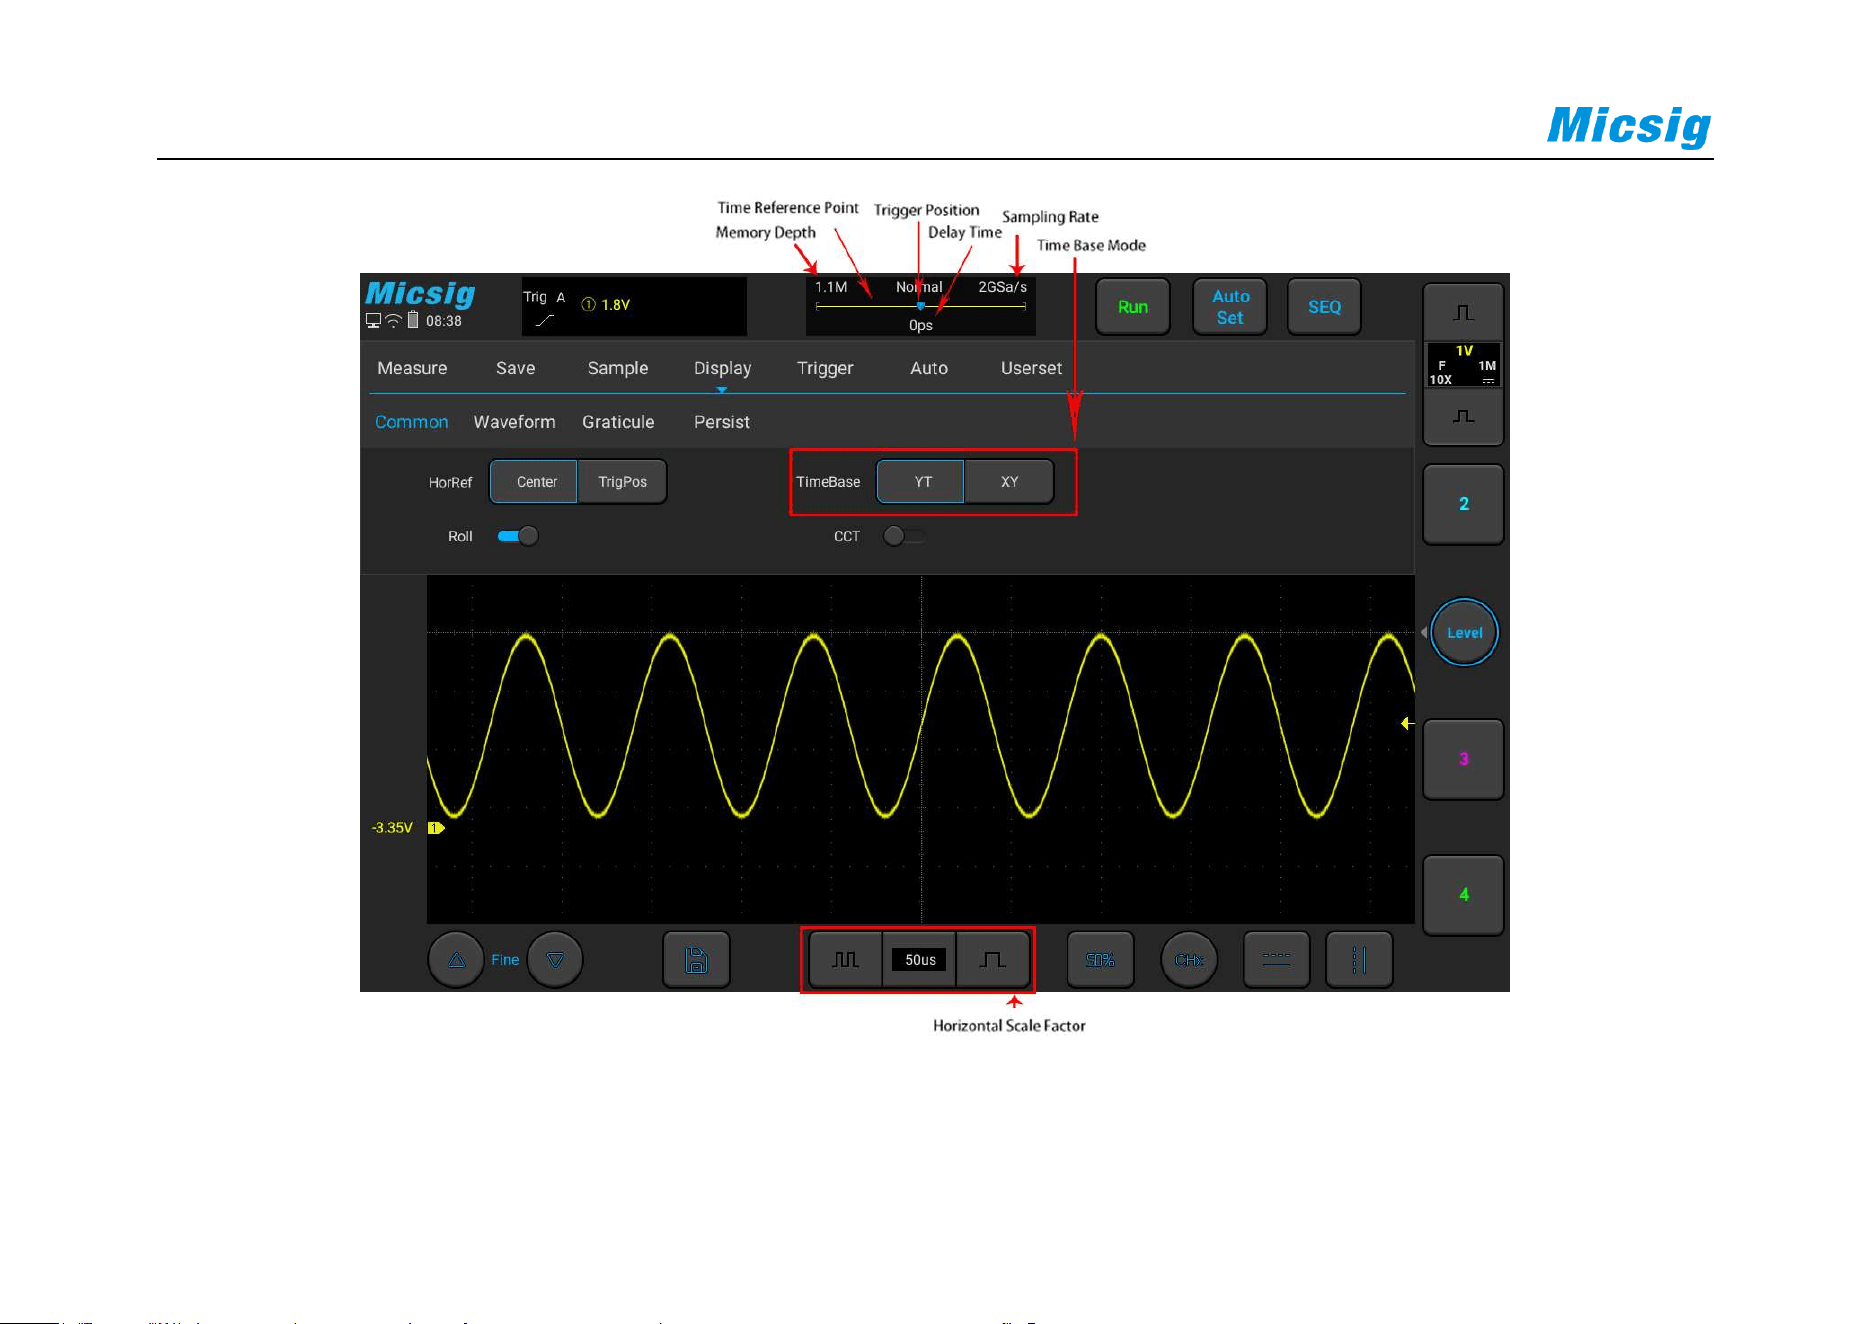Click the save floppy disk icon
The width and height of the screenshot is (1872, 1324).
point(696,960)
